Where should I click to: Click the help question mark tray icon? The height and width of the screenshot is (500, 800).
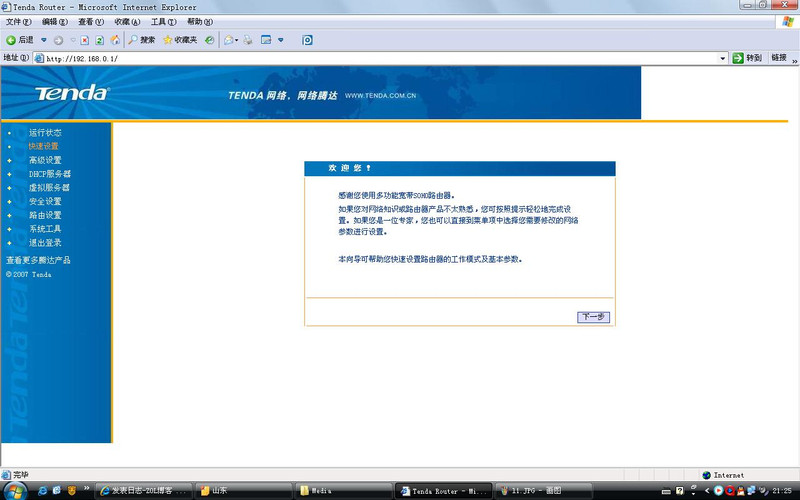[680, 491]
